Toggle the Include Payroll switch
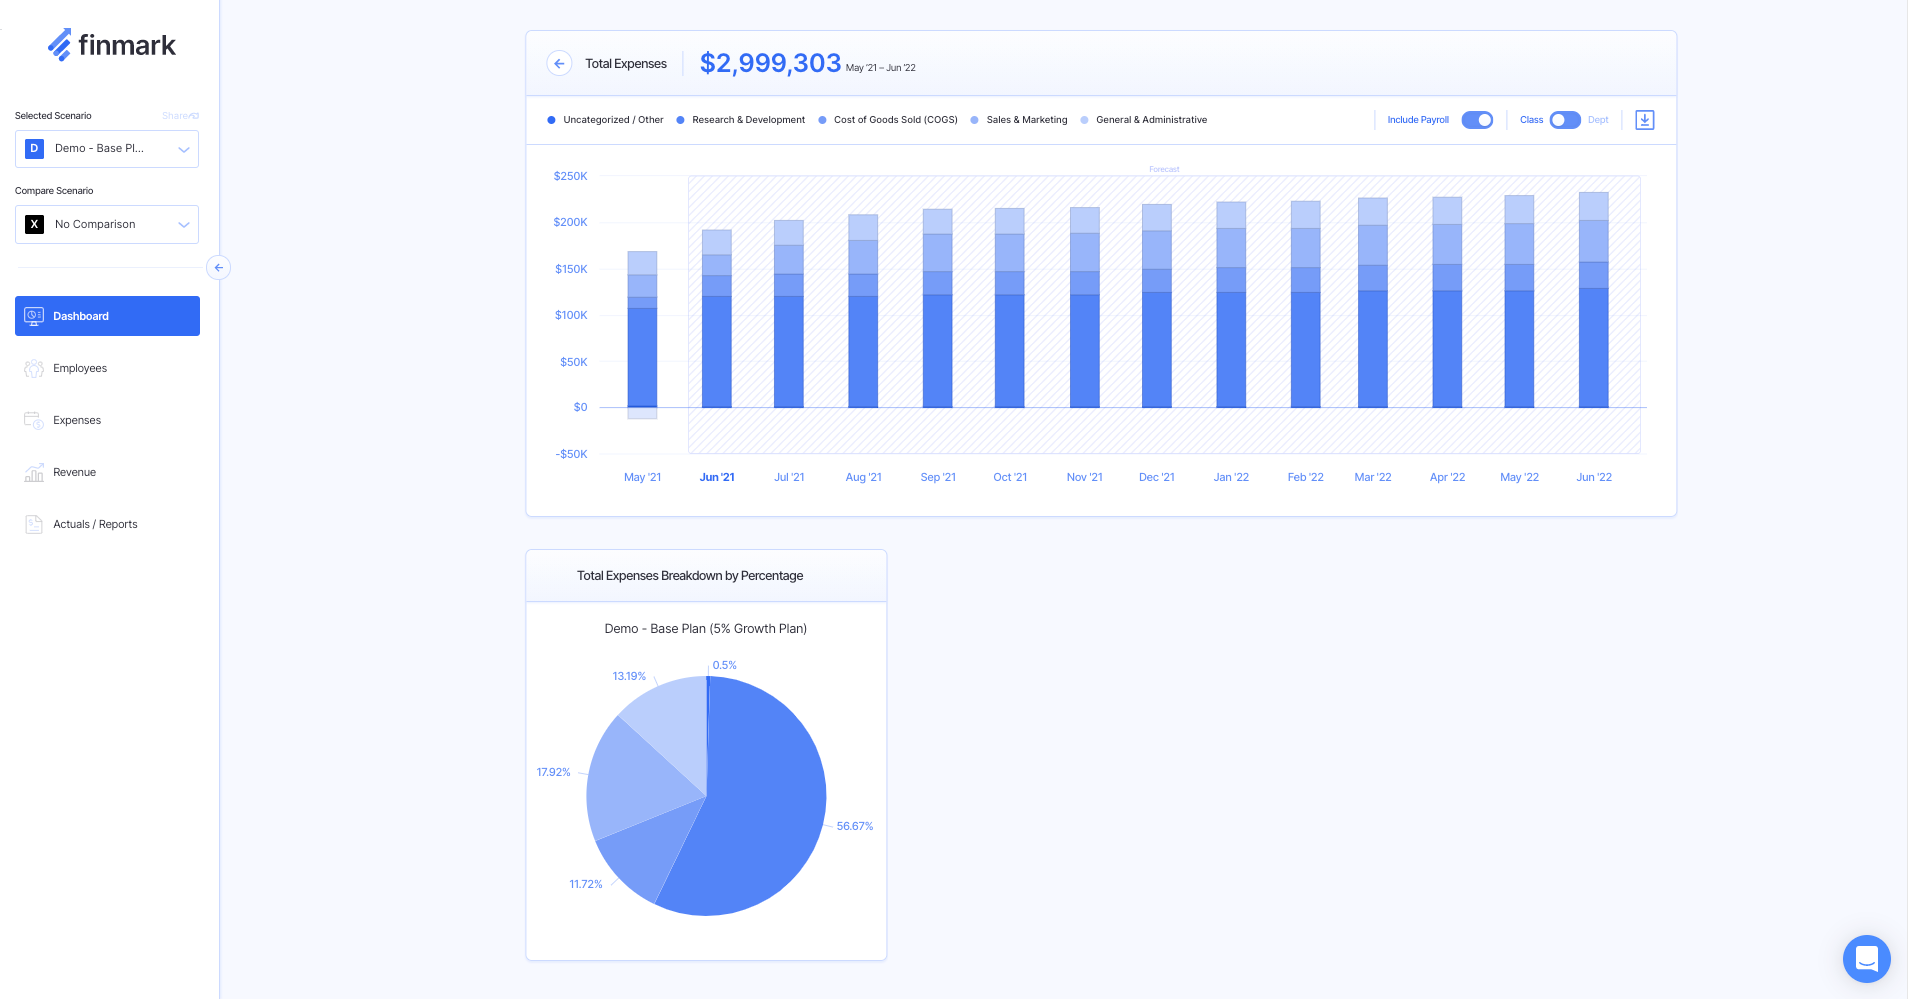This screenshot has height=999, width=1908. click(x=1476, y=120)
